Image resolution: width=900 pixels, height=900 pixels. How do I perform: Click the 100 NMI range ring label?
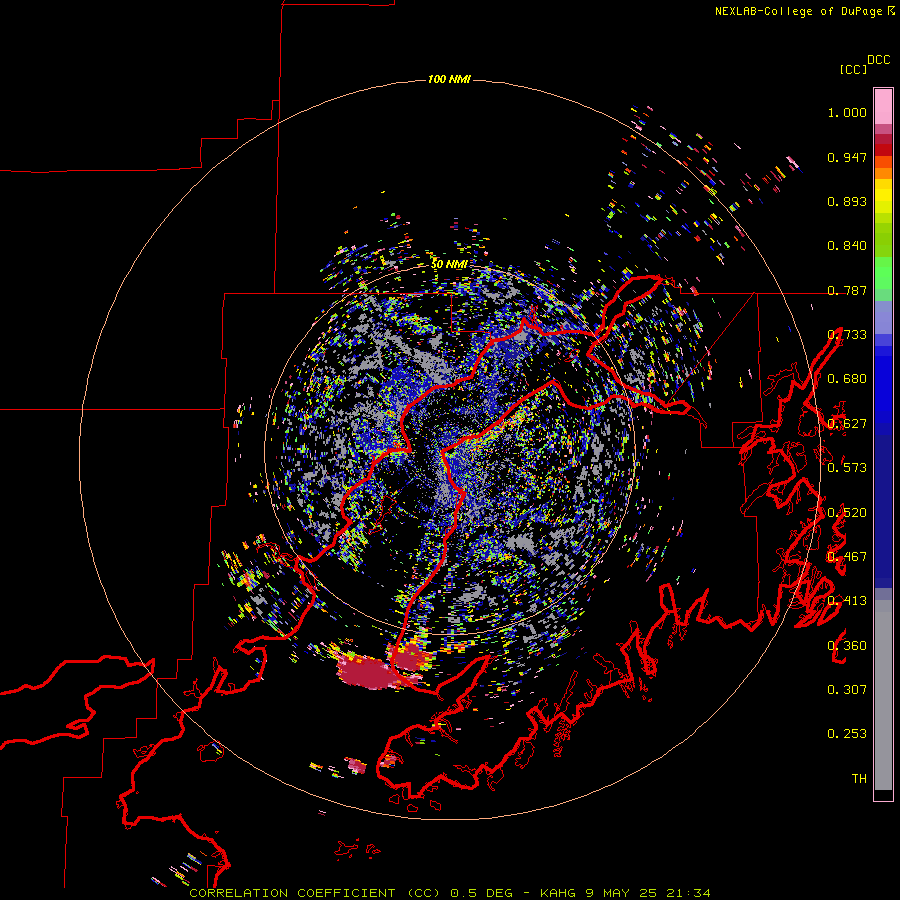point(449,79)
